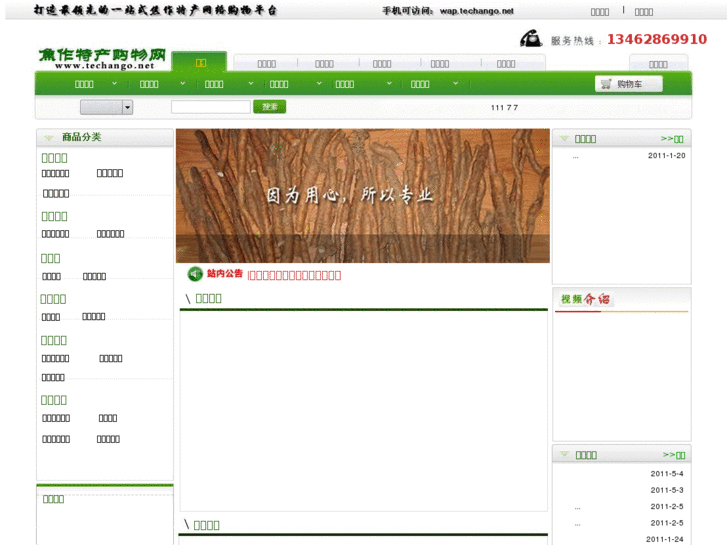Screen dimensions: 727x545
Task: Click the green speaker icon next to 站内公告
Action: point(195,274)
